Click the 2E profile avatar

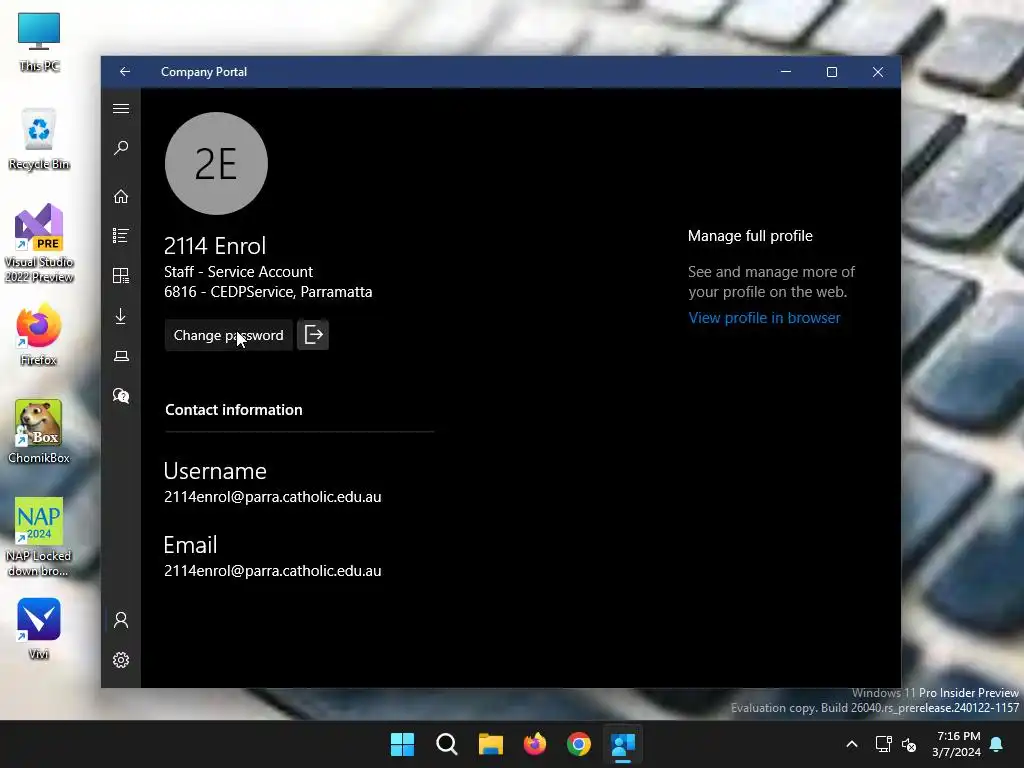tap(216, 163)
